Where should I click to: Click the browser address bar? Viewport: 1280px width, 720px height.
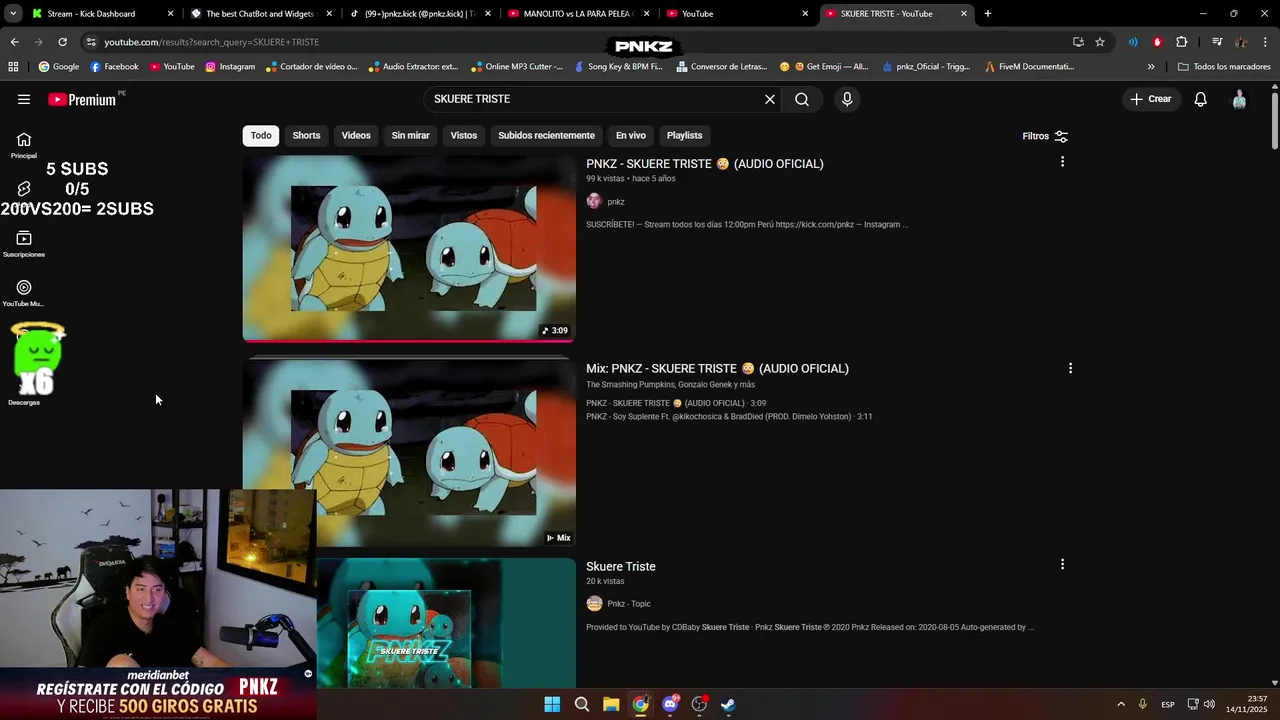pos(570,42)
